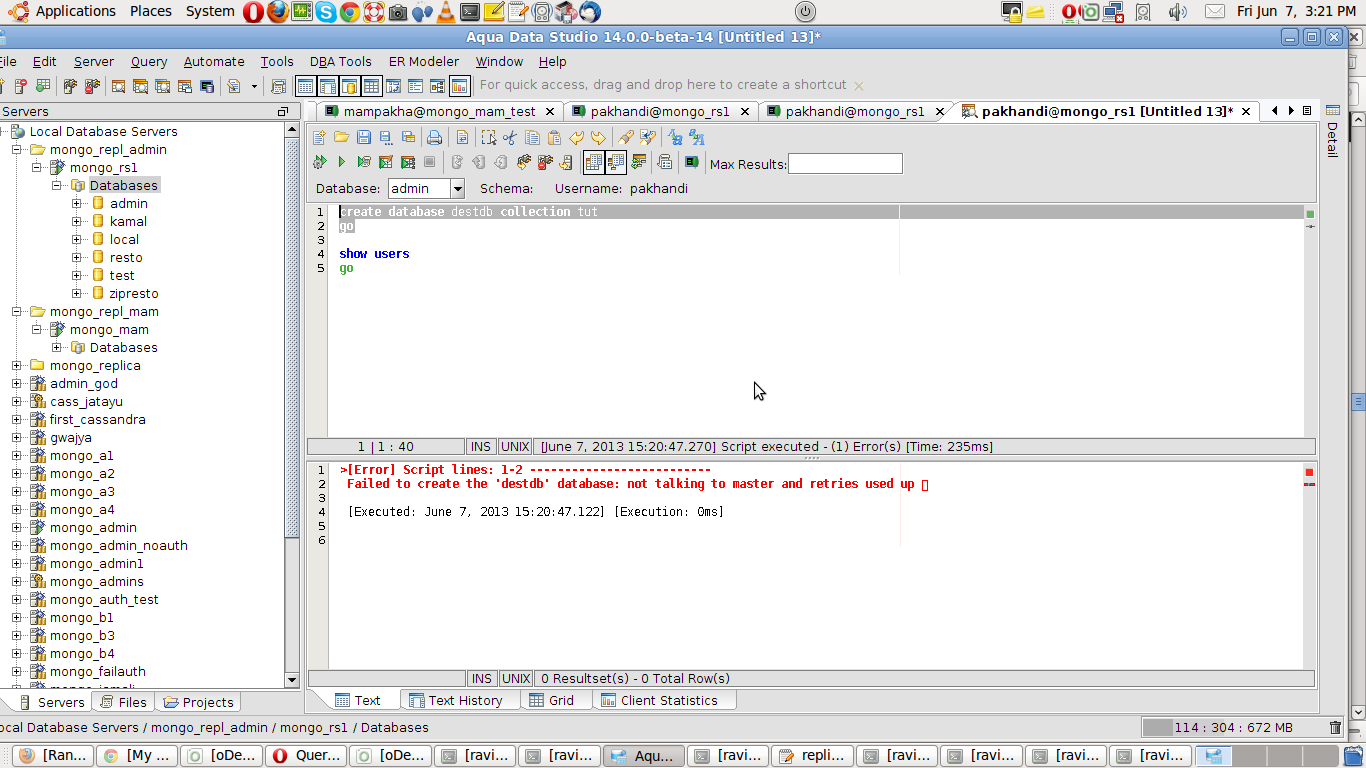The width and height of the screenshot is (1366, 768).
Task: Cut selection with the scissors icon
Action: click(510, 138)
